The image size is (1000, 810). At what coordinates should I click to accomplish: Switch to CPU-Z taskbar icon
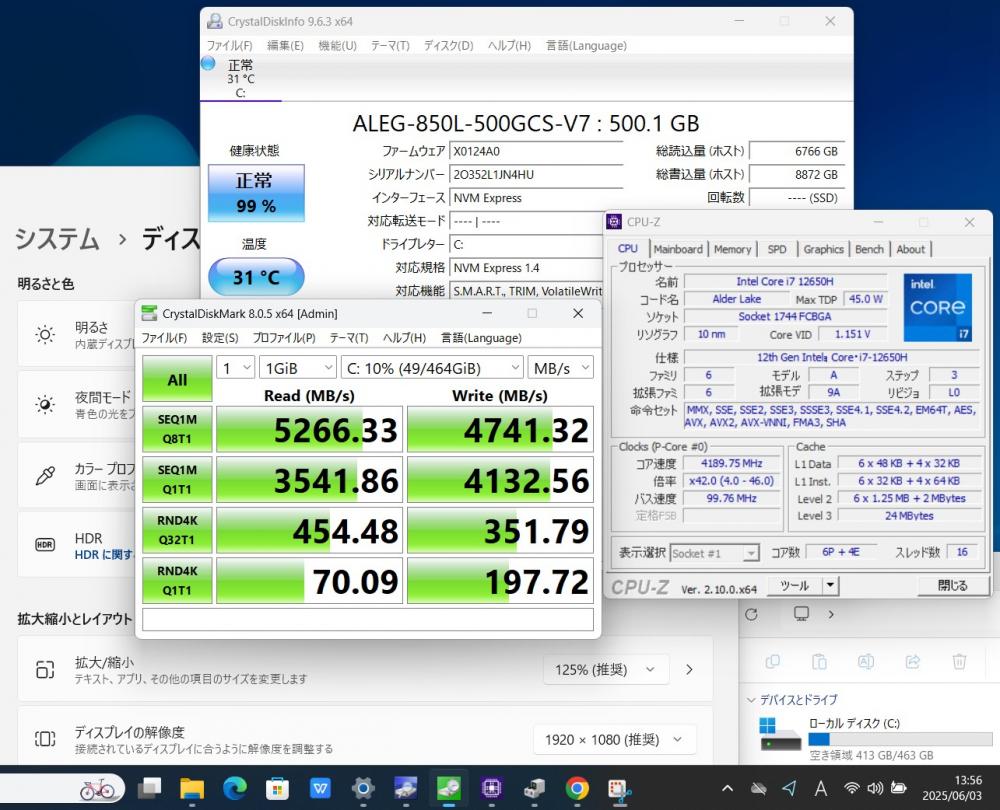pos(491,789)
